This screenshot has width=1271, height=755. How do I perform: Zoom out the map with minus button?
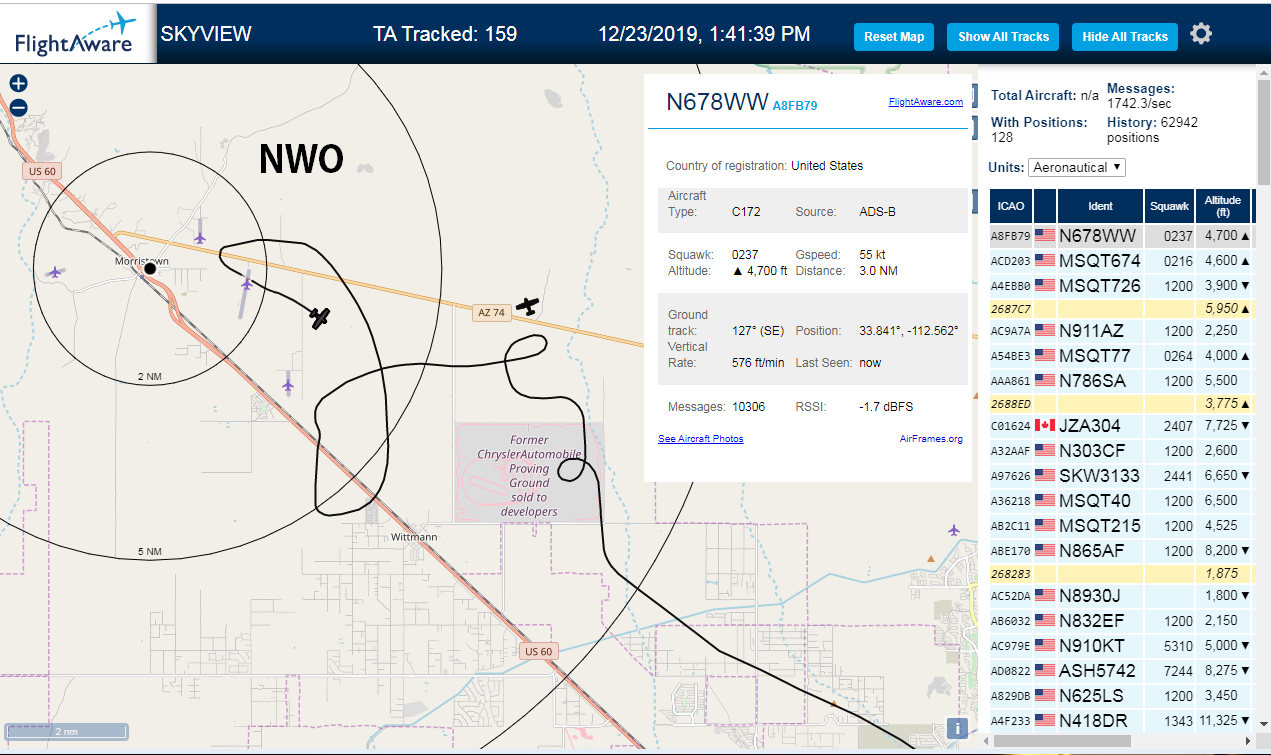point(18,108)
